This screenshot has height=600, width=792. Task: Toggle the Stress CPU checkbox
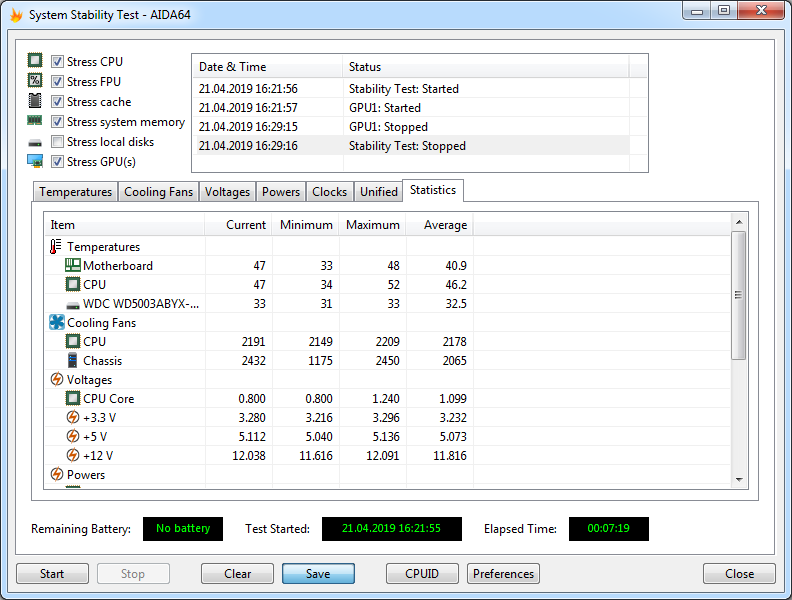click(x=58, y=62)
